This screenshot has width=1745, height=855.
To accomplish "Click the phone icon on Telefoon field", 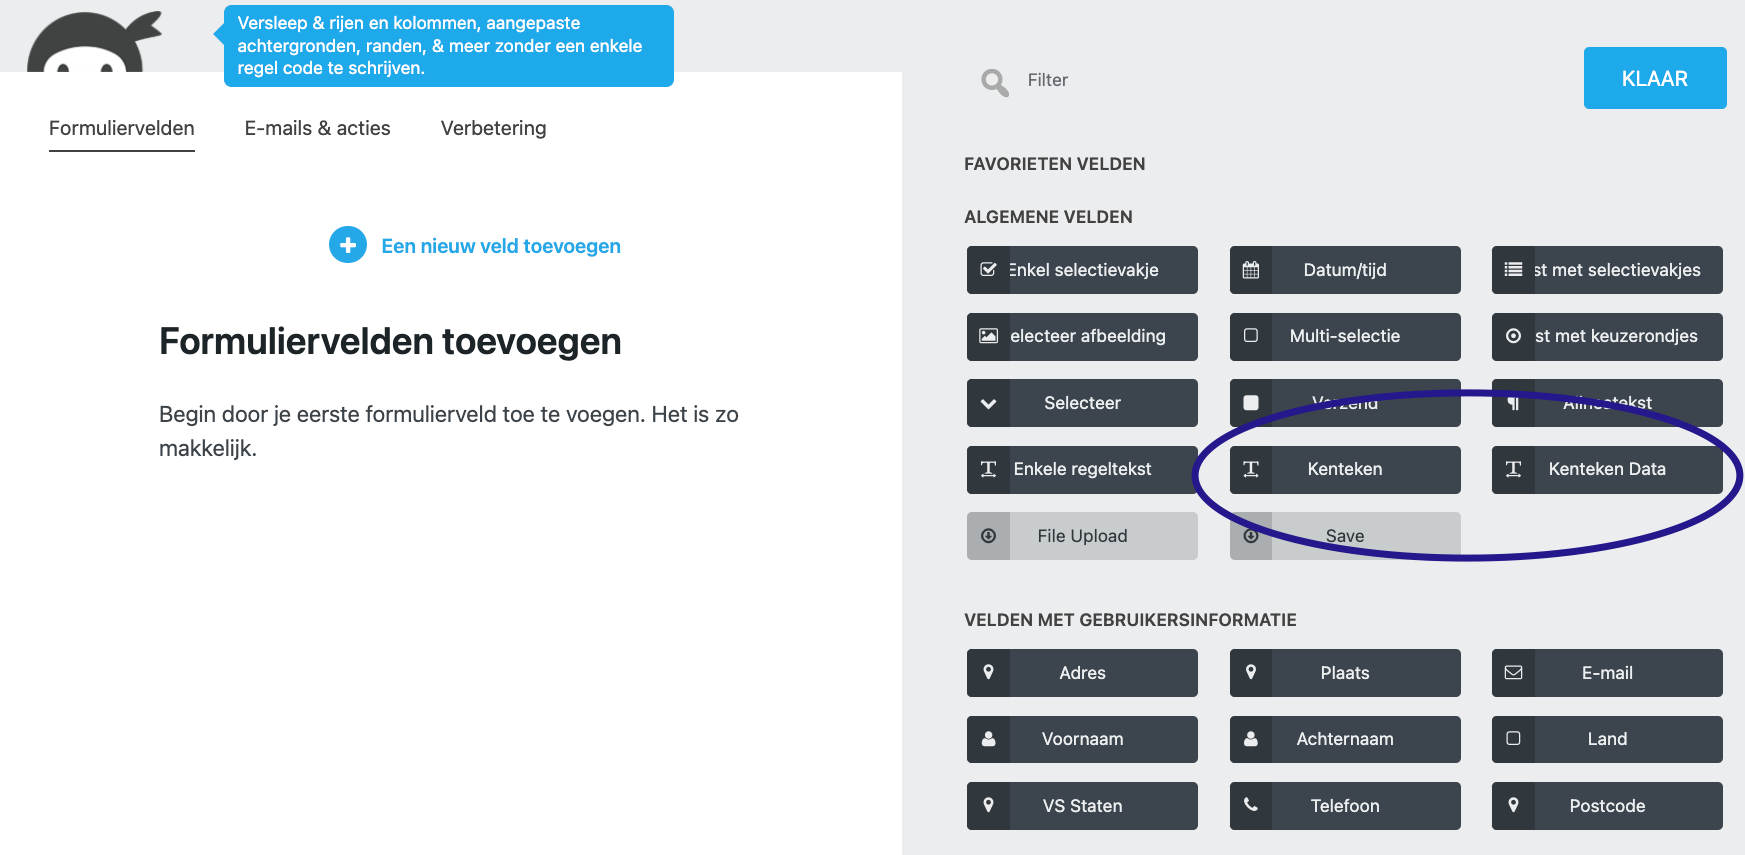I will (x=1251, y=805).
